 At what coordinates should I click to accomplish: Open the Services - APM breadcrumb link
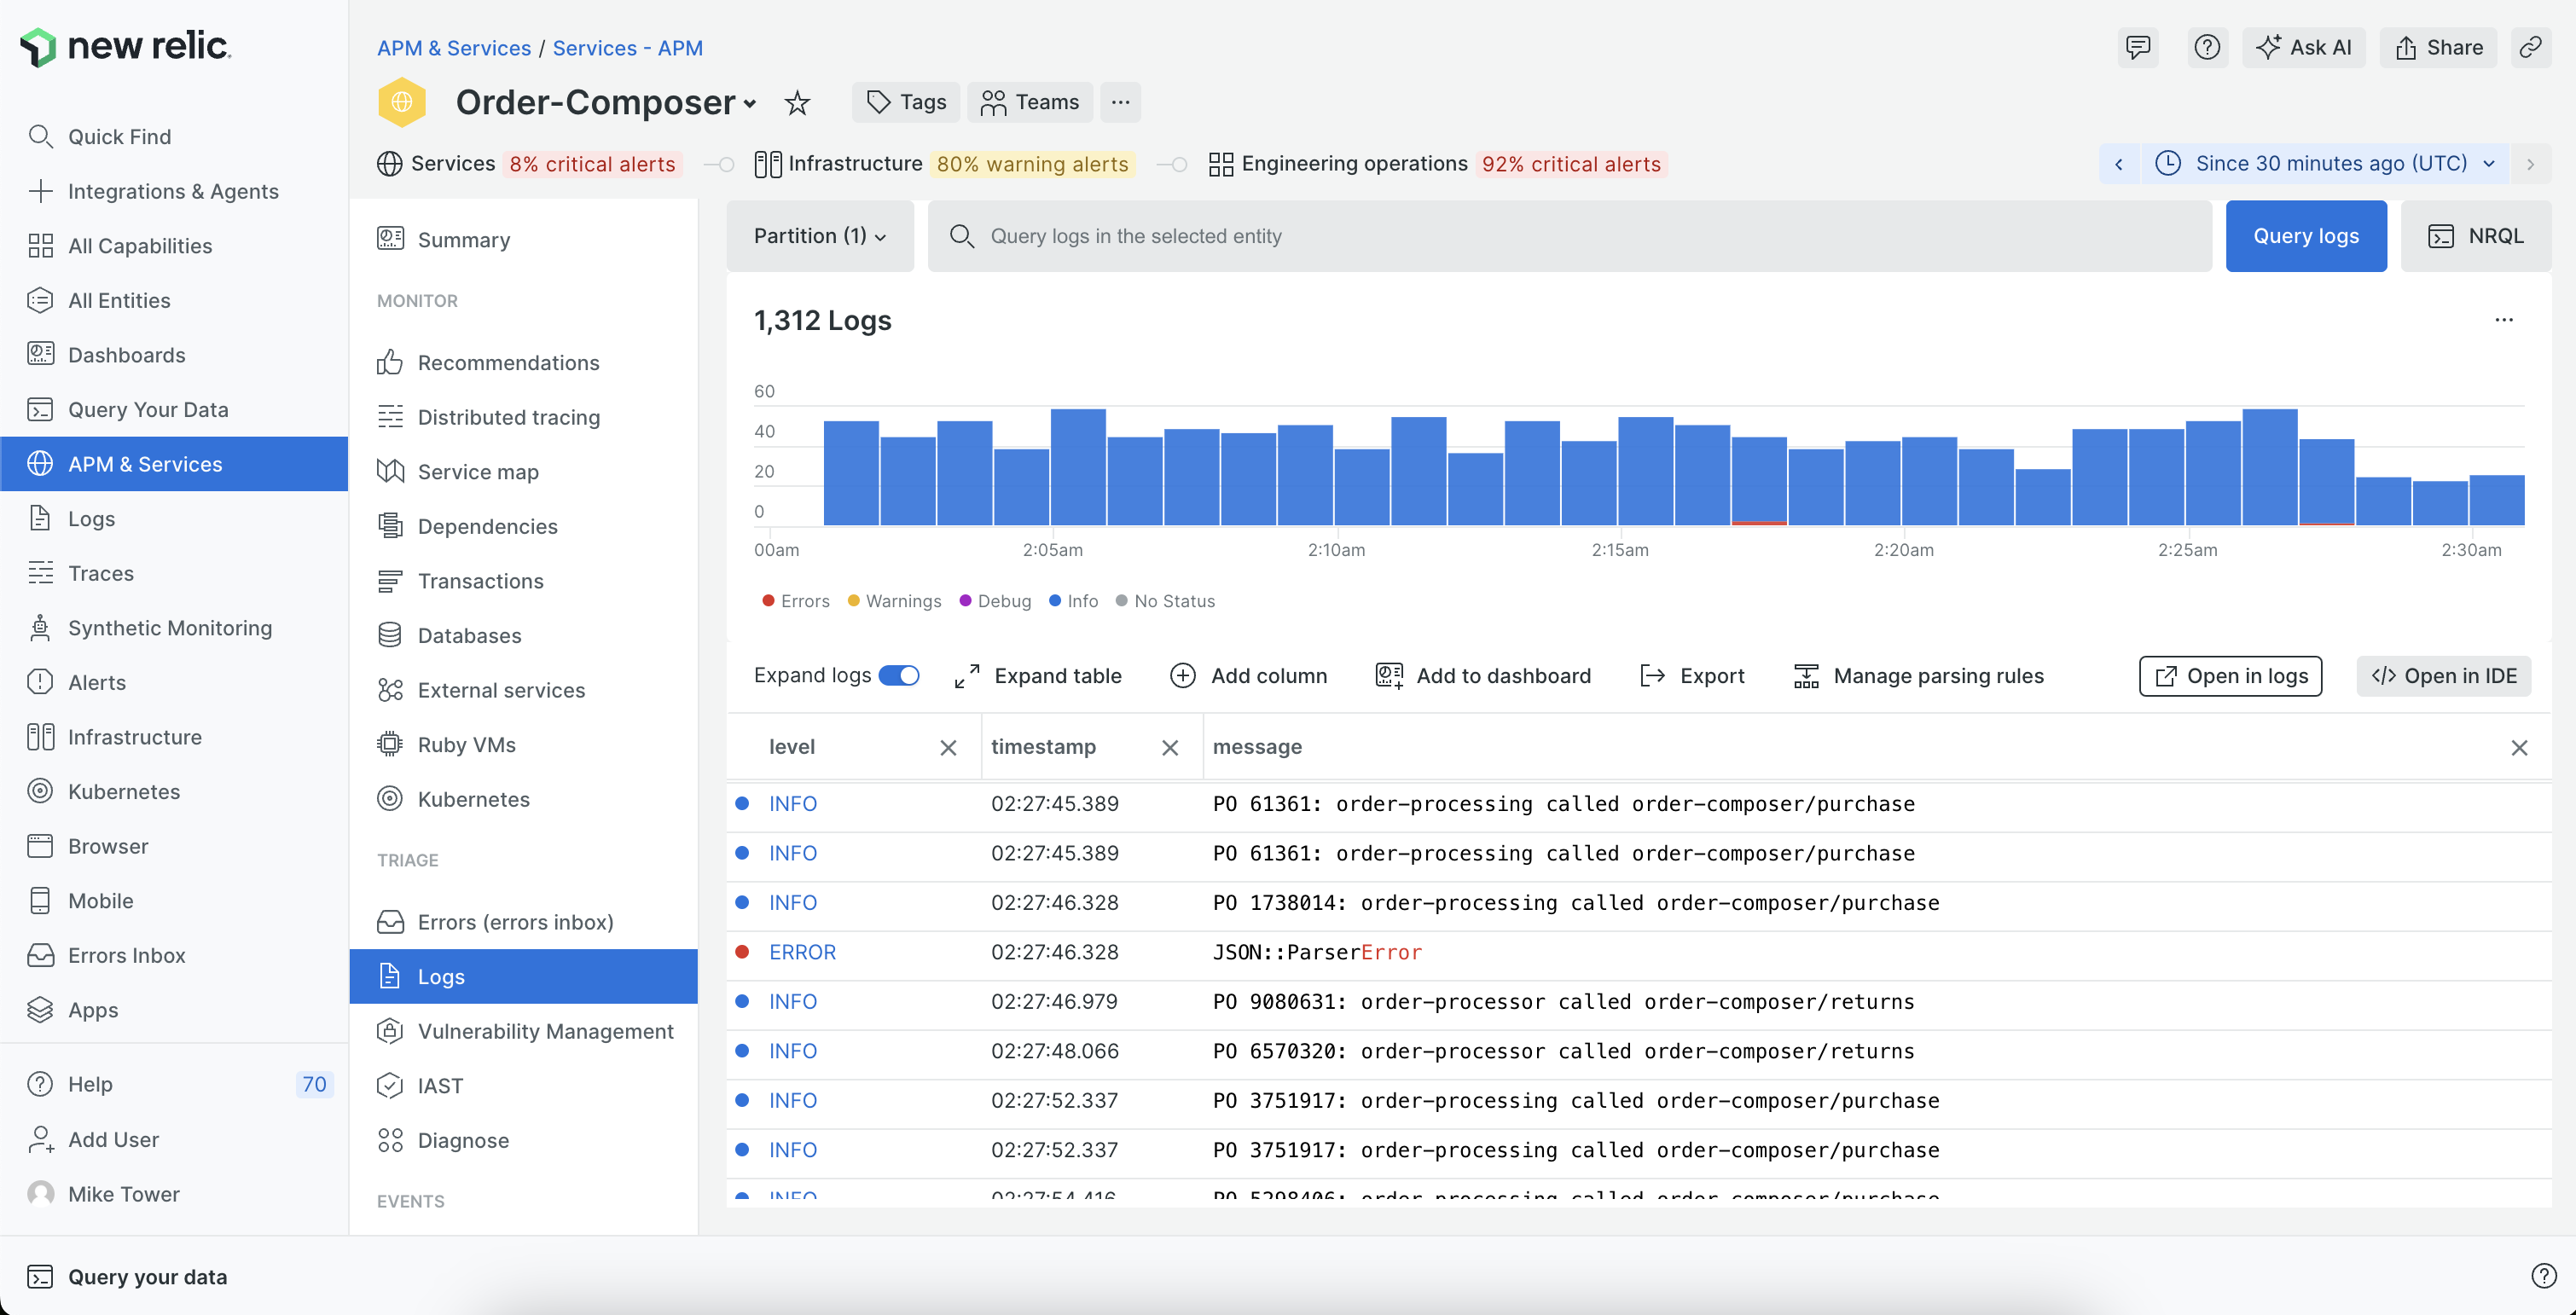[628, 47]
